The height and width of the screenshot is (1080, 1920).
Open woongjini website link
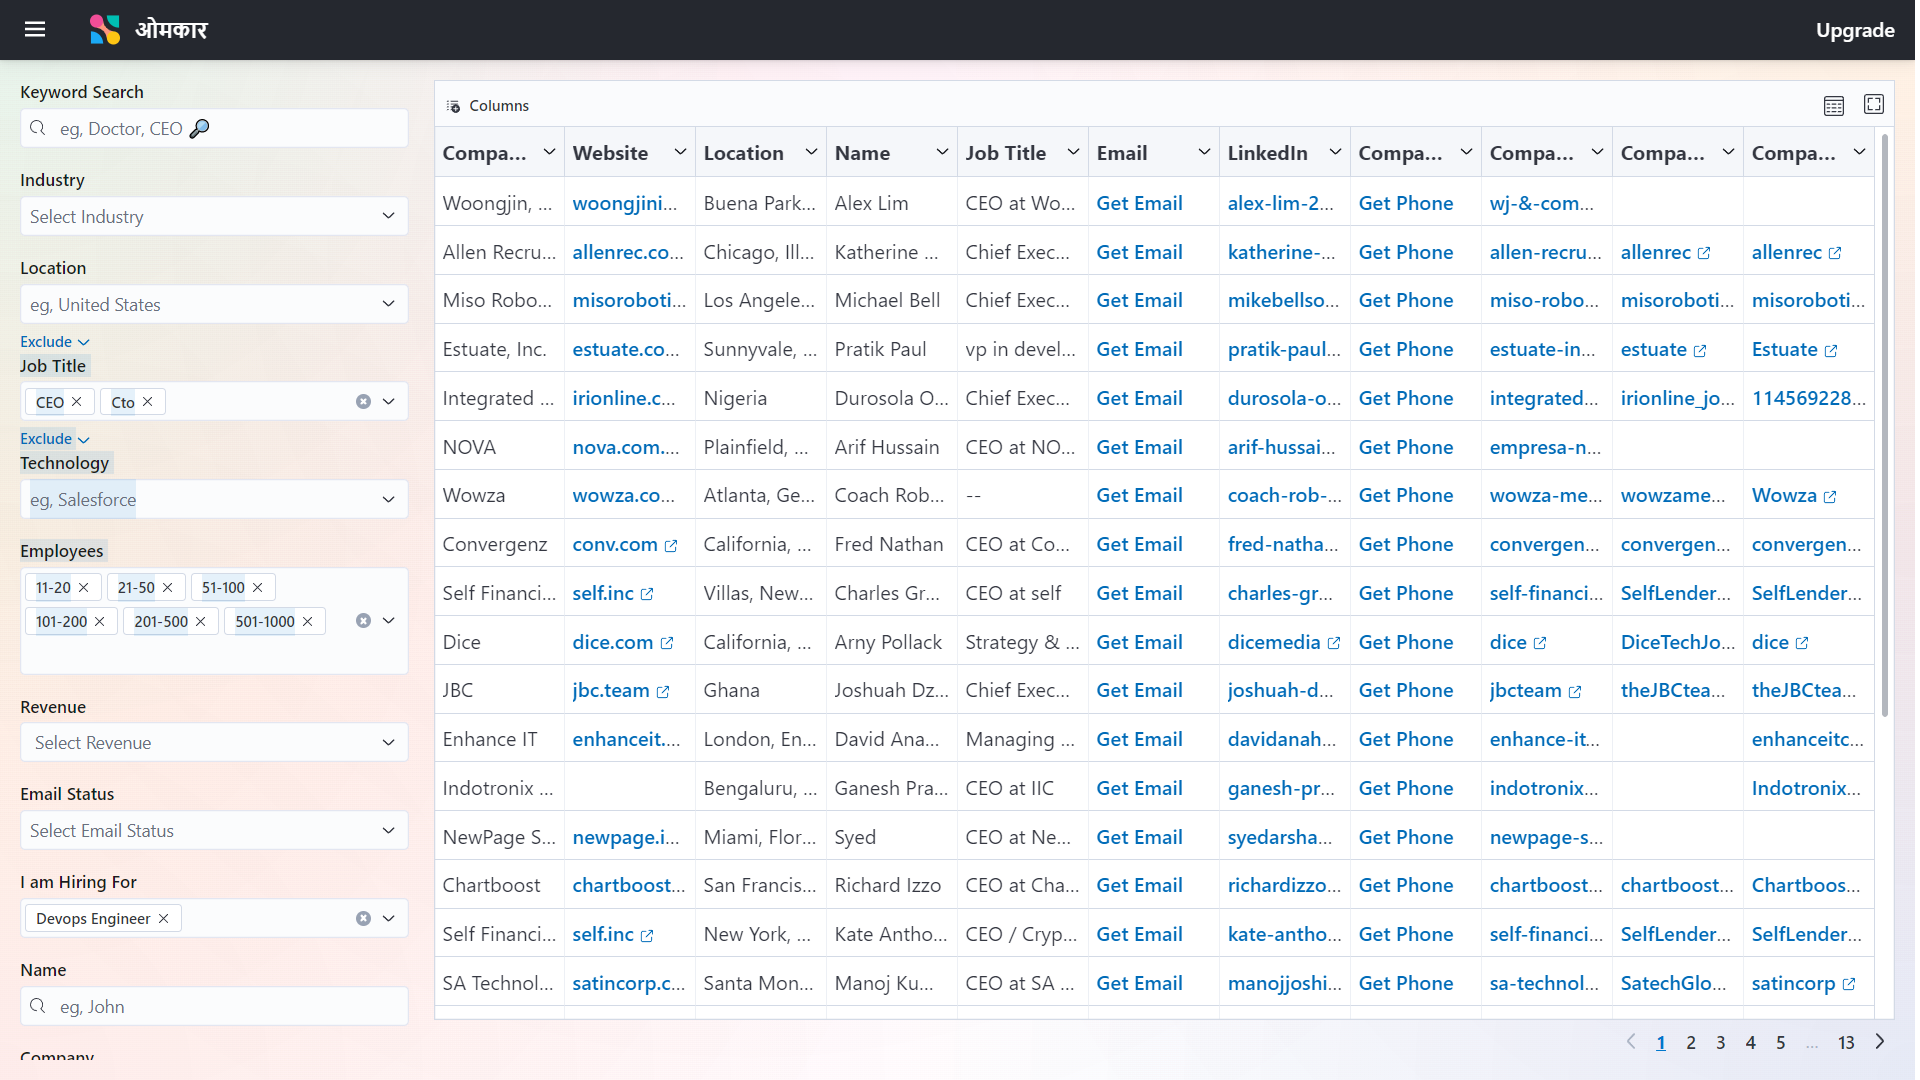pyautogui.click(x=625, y=204)
